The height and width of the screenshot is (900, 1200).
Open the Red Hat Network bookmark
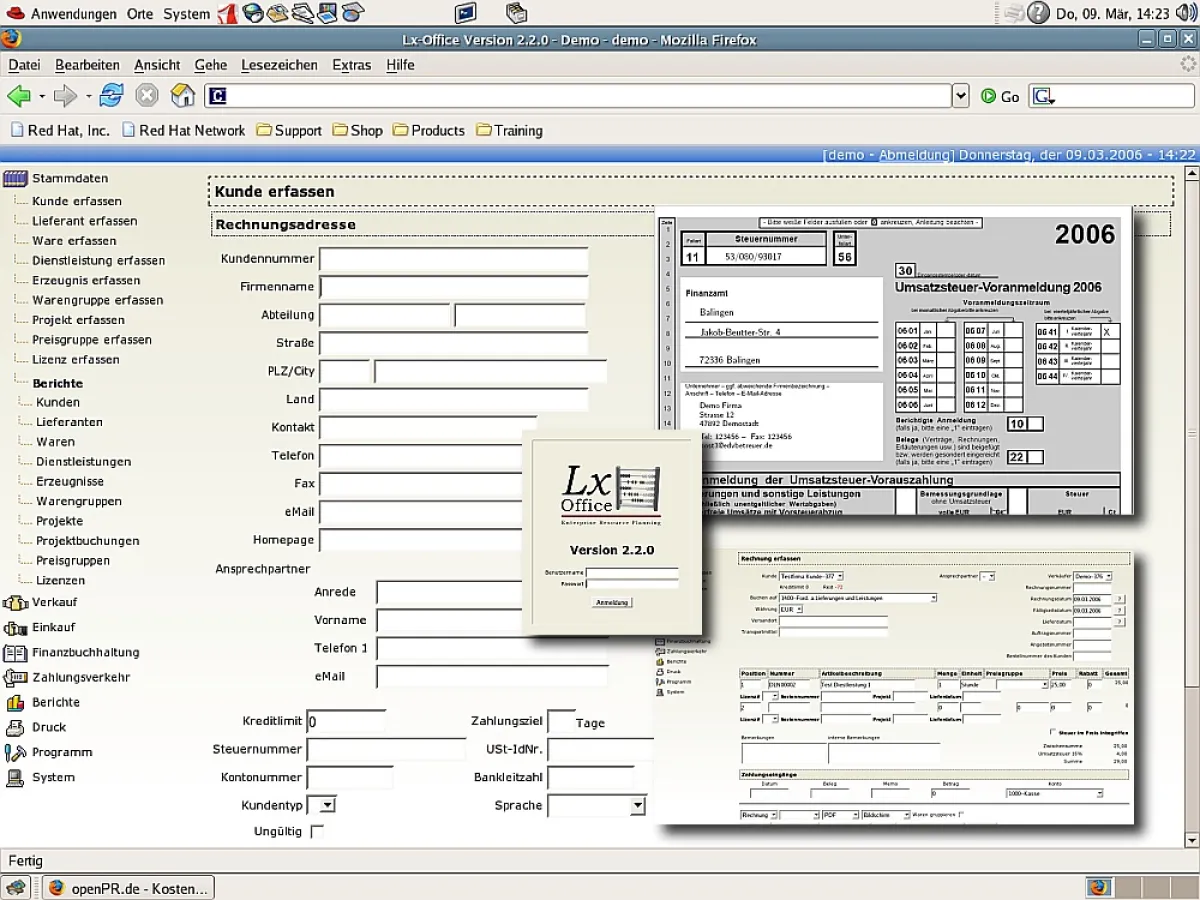pyautogui.click(x=183, y=130)
